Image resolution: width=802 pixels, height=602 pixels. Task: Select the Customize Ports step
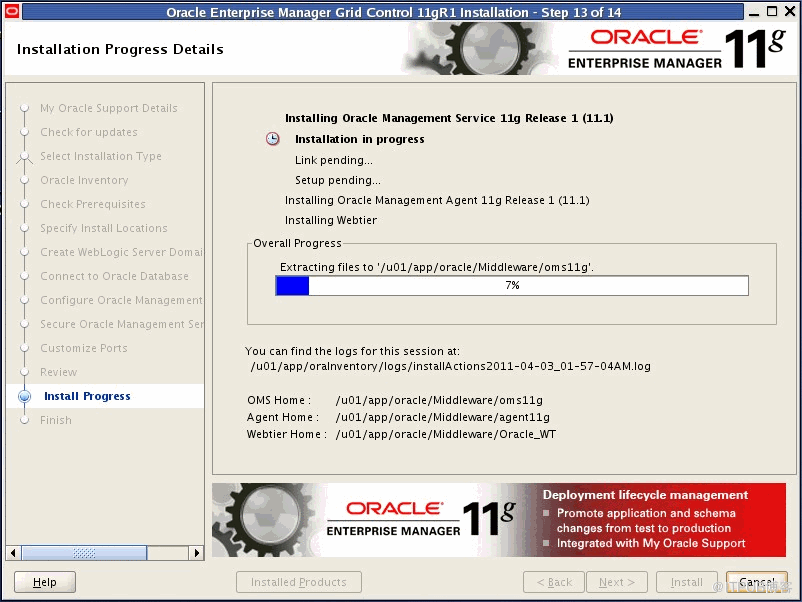pyautogui.click(x=84, y=348)
